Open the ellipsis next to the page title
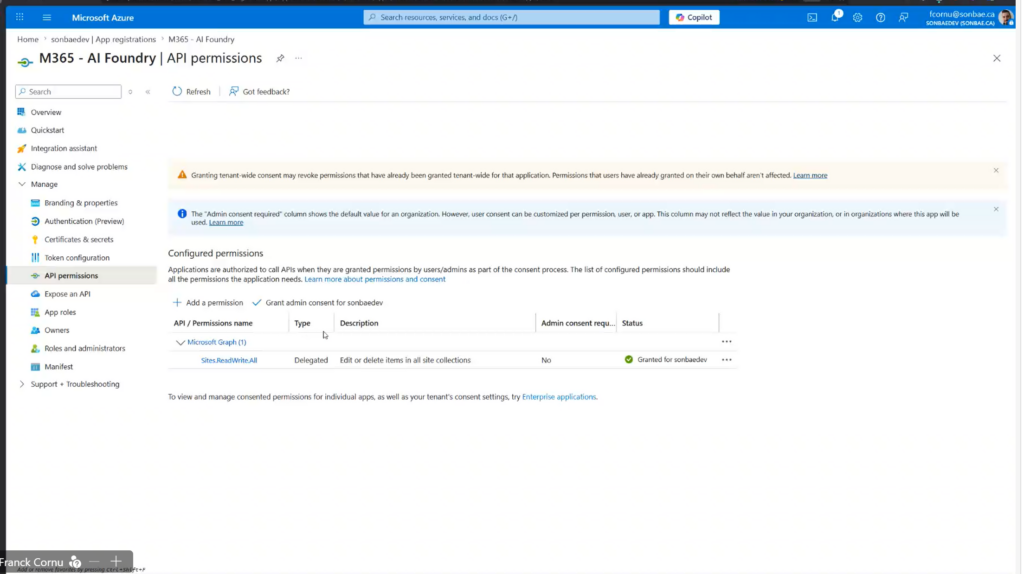This screenshot has height=574, width=1024. click(298, 58)
